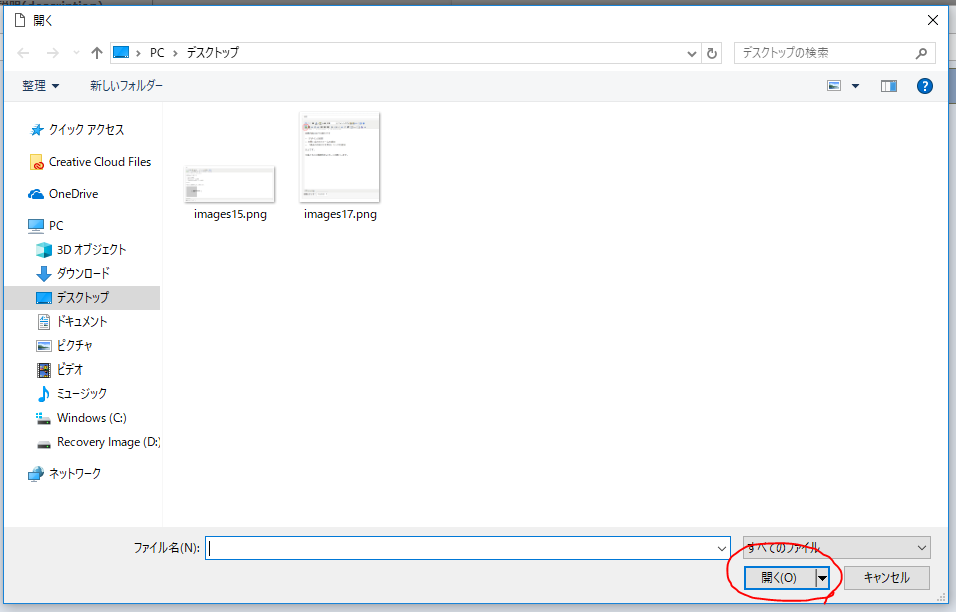Select the images17.png thumbnail
The width and height of the screenshot is (956, 612).
[x=340, y=160]
